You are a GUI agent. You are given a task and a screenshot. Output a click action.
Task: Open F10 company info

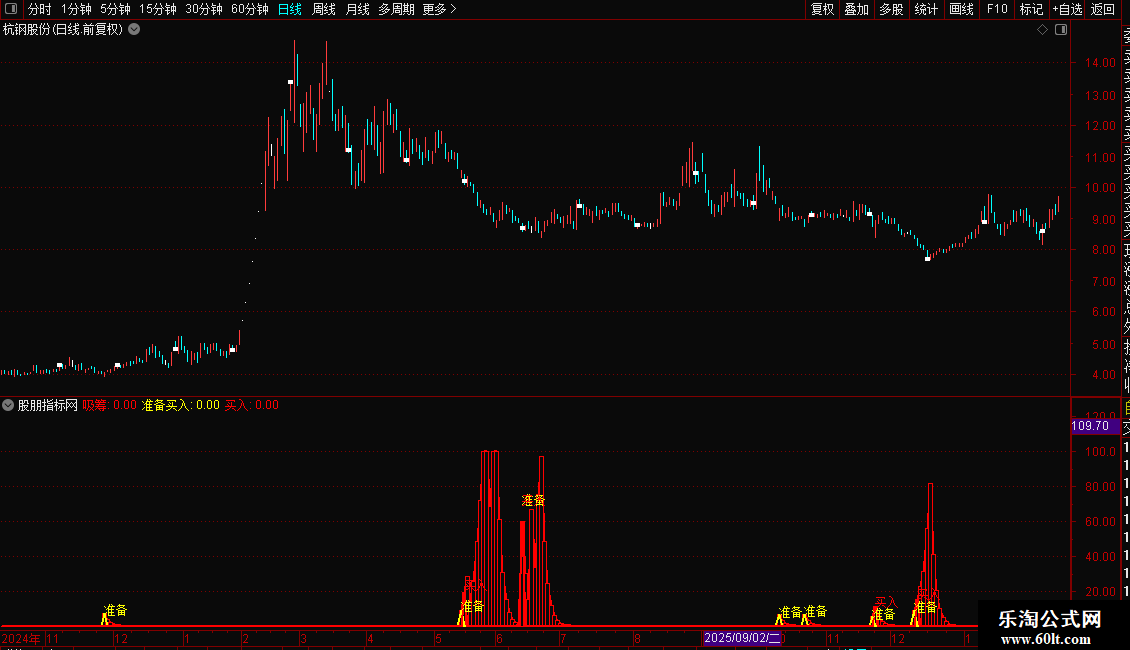(997, 9)
